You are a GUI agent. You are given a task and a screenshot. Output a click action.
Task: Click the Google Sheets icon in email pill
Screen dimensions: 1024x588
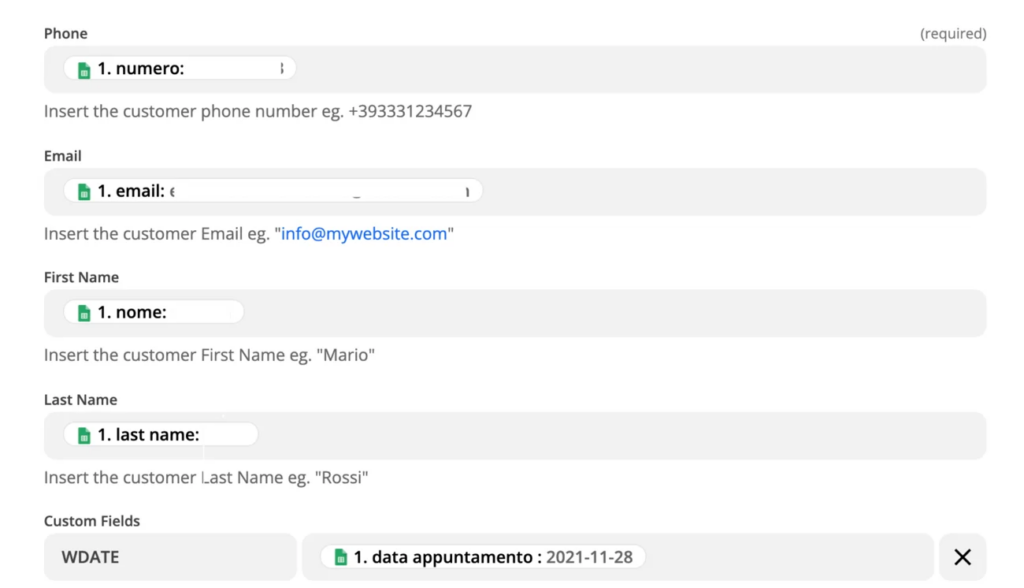(x=84, y=191)
